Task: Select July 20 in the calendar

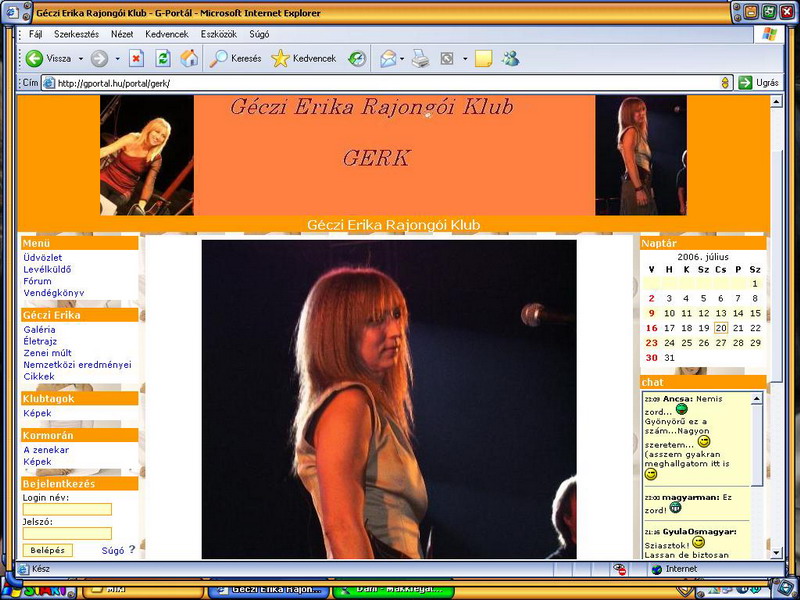Action: [x=721, y=328]
